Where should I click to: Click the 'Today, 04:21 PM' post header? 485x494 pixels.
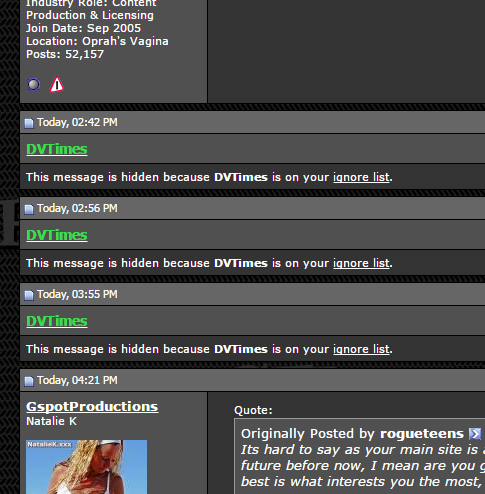point(252,380)
